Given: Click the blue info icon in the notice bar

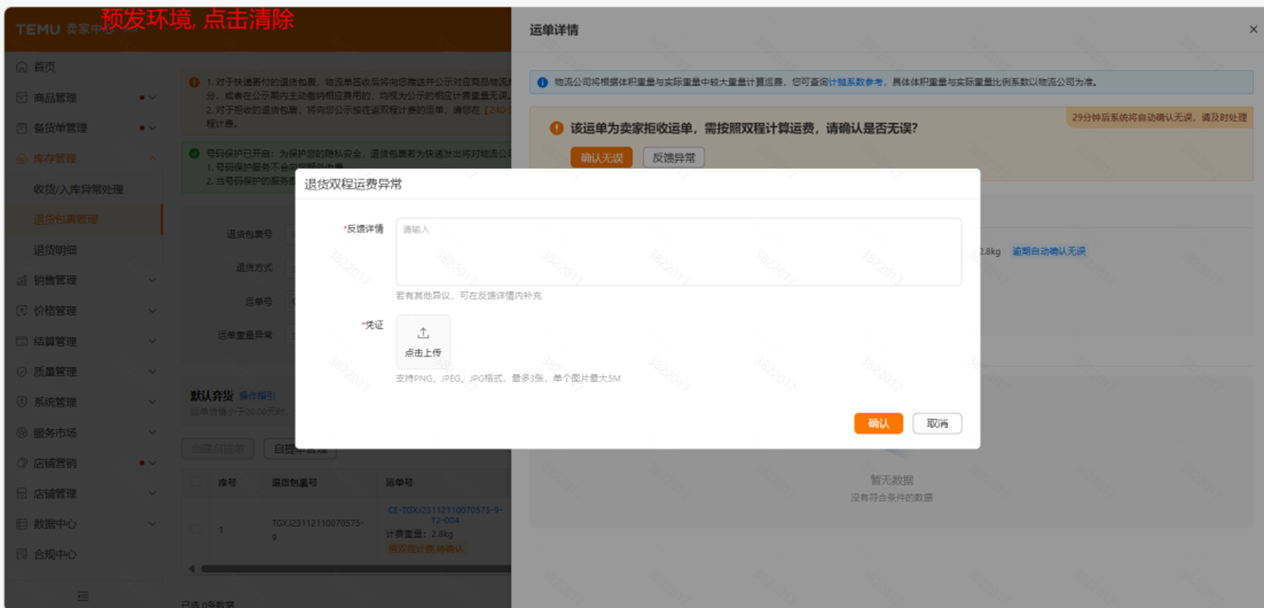Looking at the screenshot, I should point(542,82).
